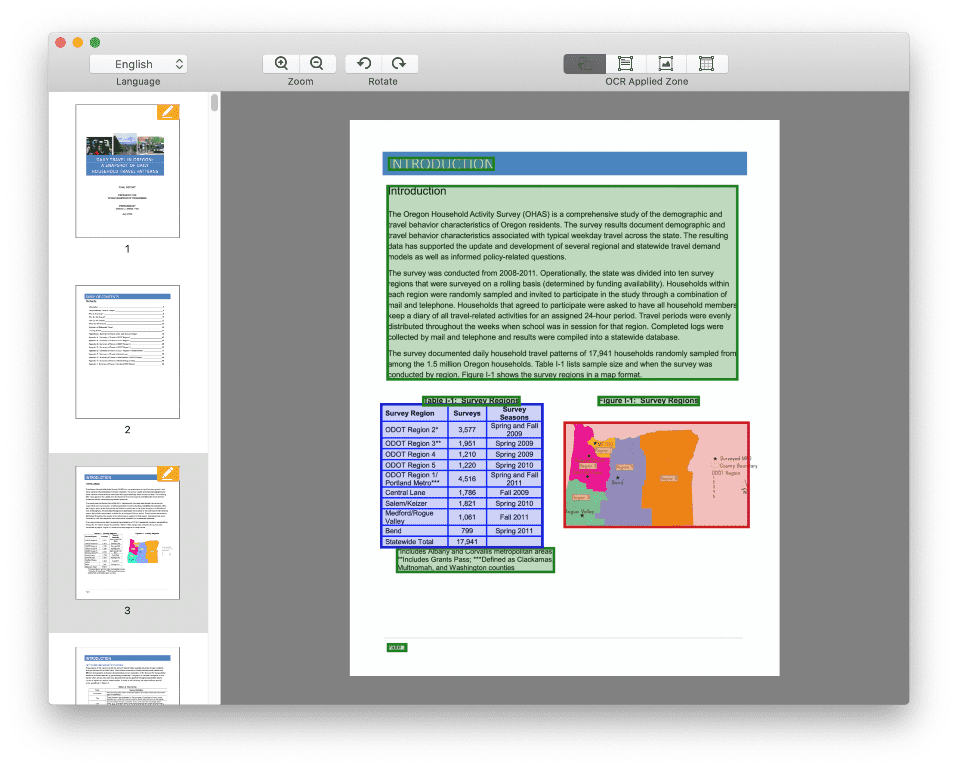The image size is (957, 768).
Task: Click the 'ODOT Region 3**' cell
Action: (415, 444)
